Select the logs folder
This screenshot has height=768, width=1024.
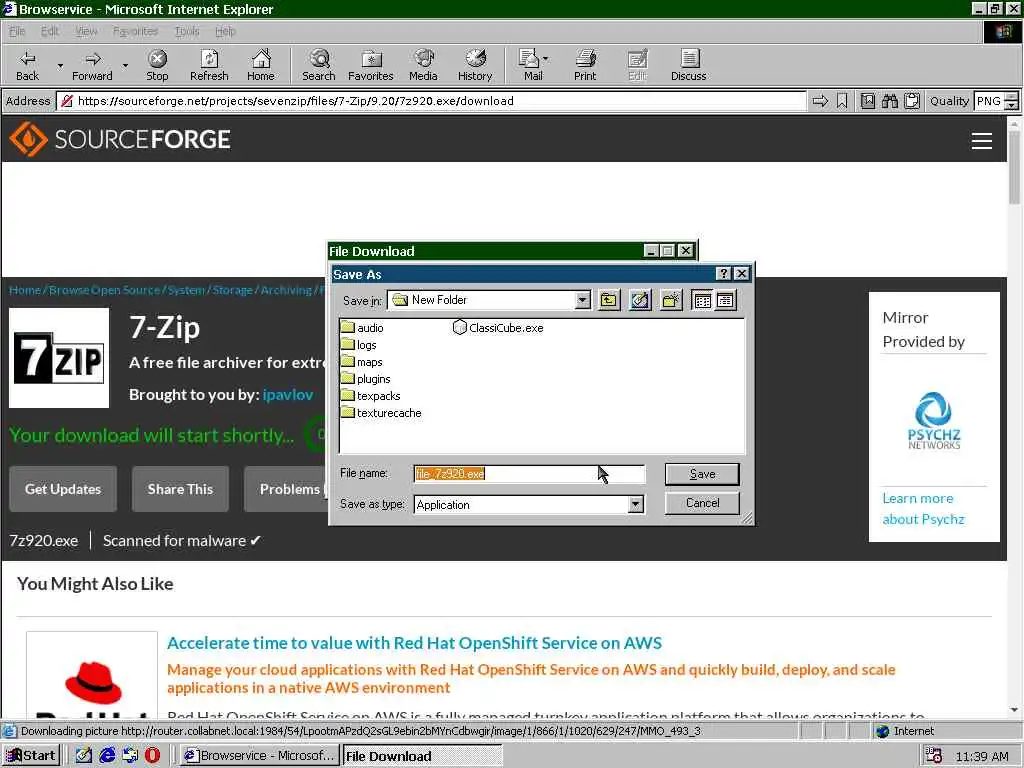click(x=359, y=345)
